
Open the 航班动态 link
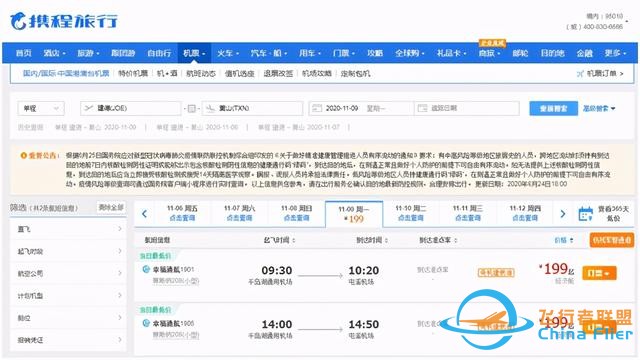(x=200, y=74)
